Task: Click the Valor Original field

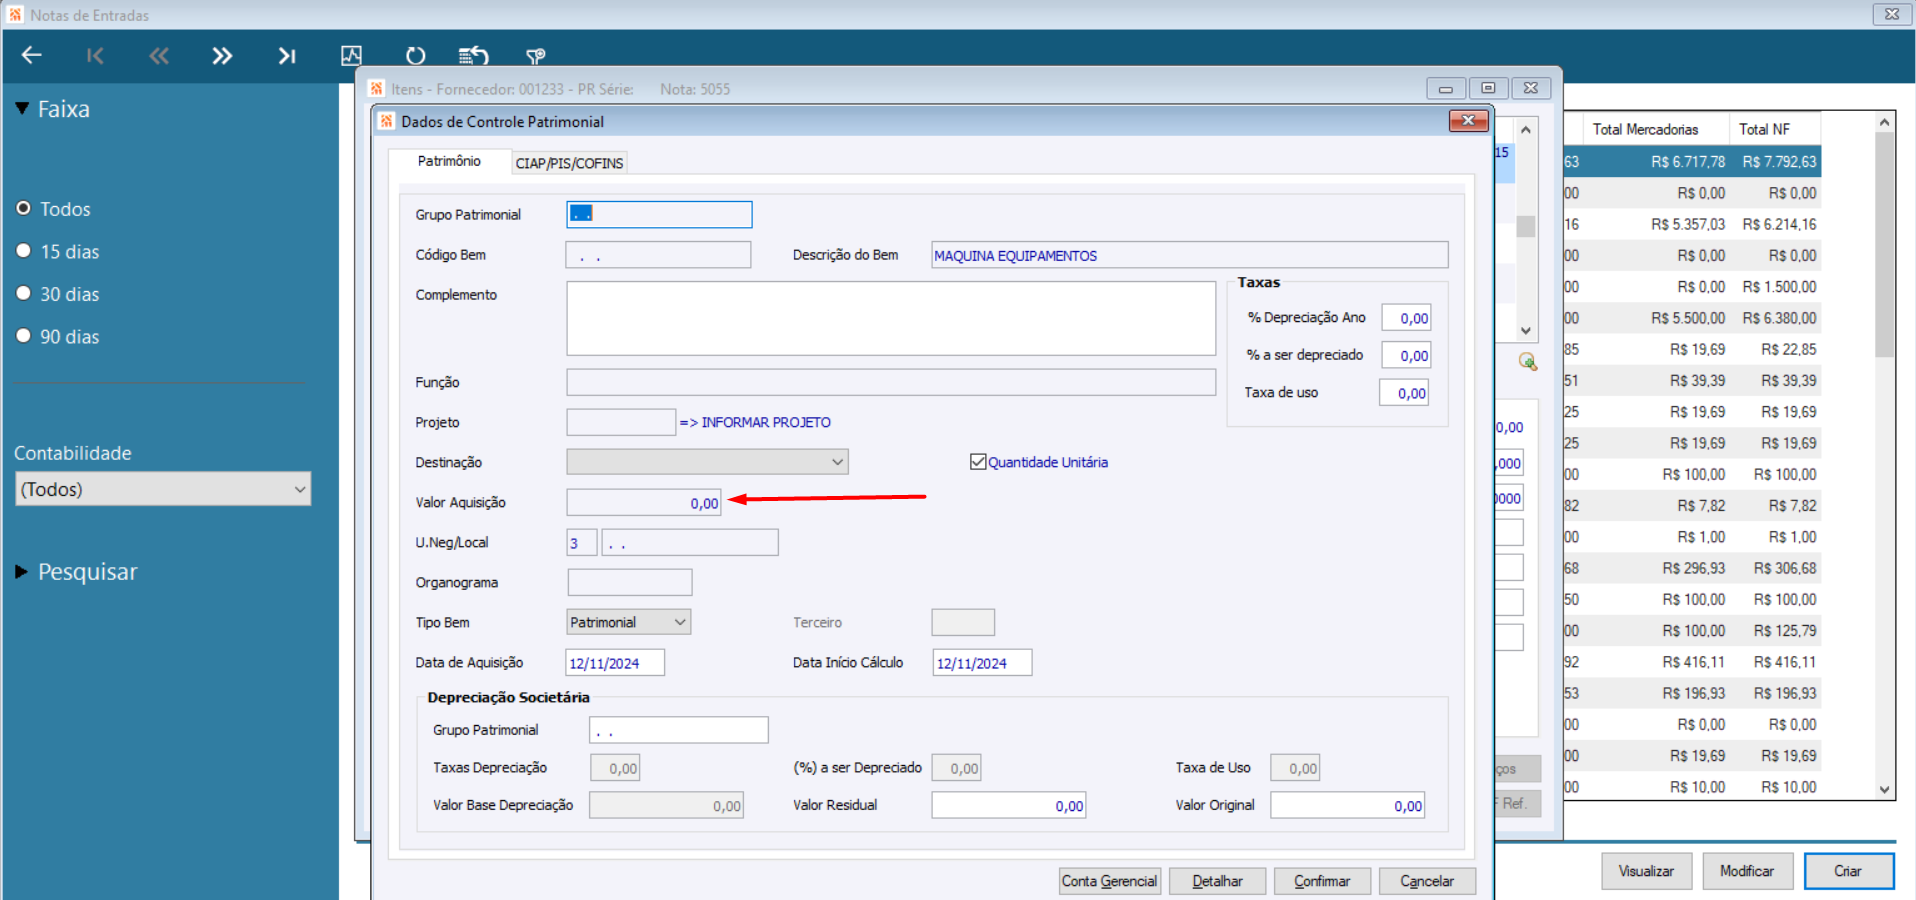Action: click(1348, 805)
